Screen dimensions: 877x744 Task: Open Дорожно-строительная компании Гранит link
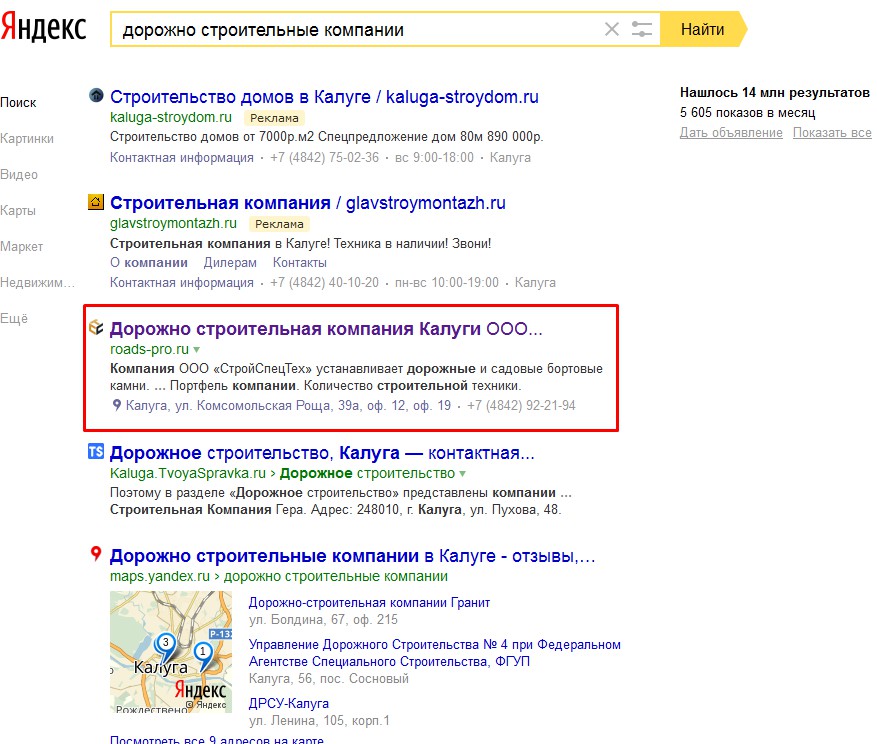click(369, 603)
